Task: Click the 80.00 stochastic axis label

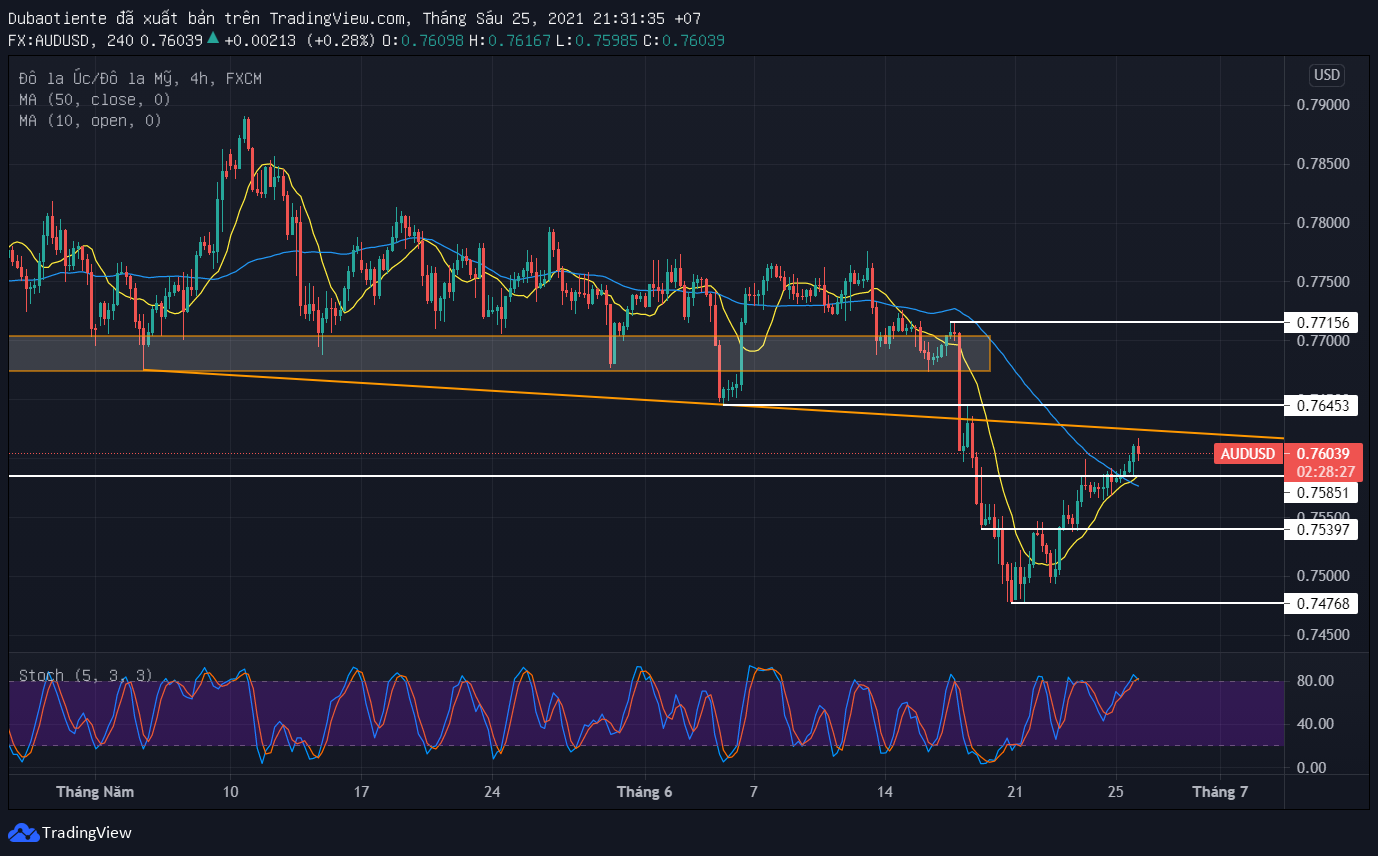Action: point(1315,681)
